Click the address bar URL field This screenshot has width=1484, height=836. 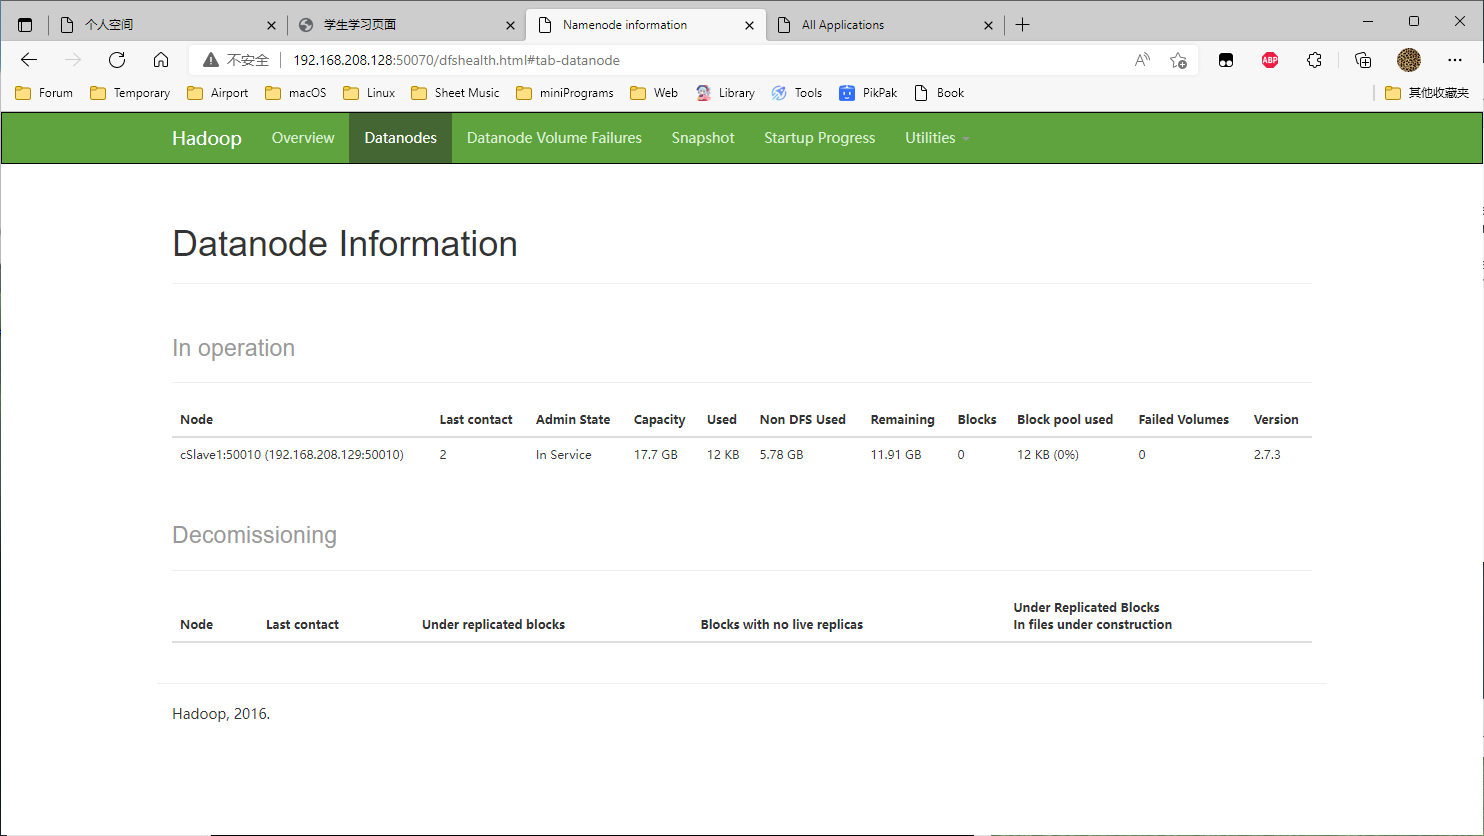pyautogui.click(x=700, y=60)
